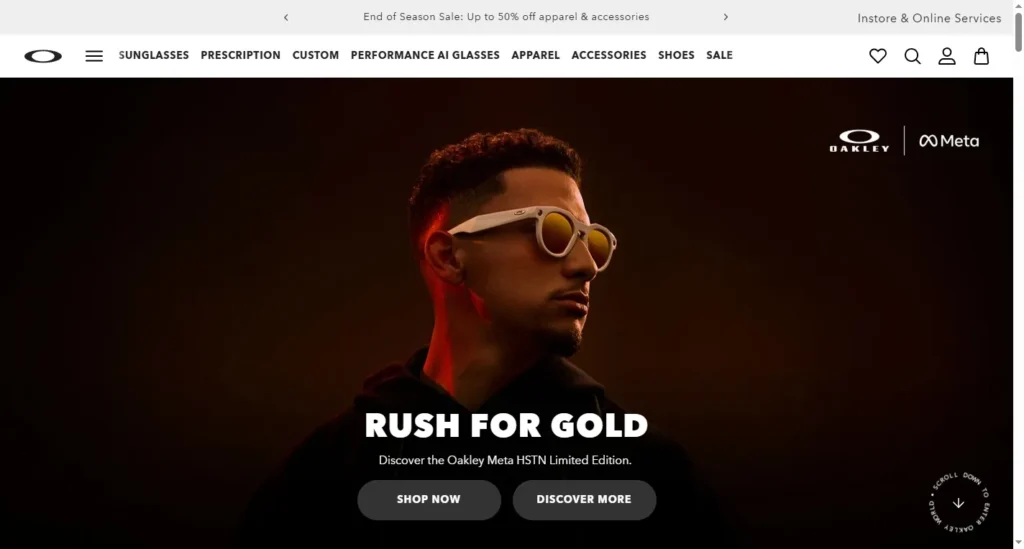Image resolution: width=1024 pixels, height=549 pixels.
Task: Open Performance AI Glasses menu
Action: click(x=425, y=55)
